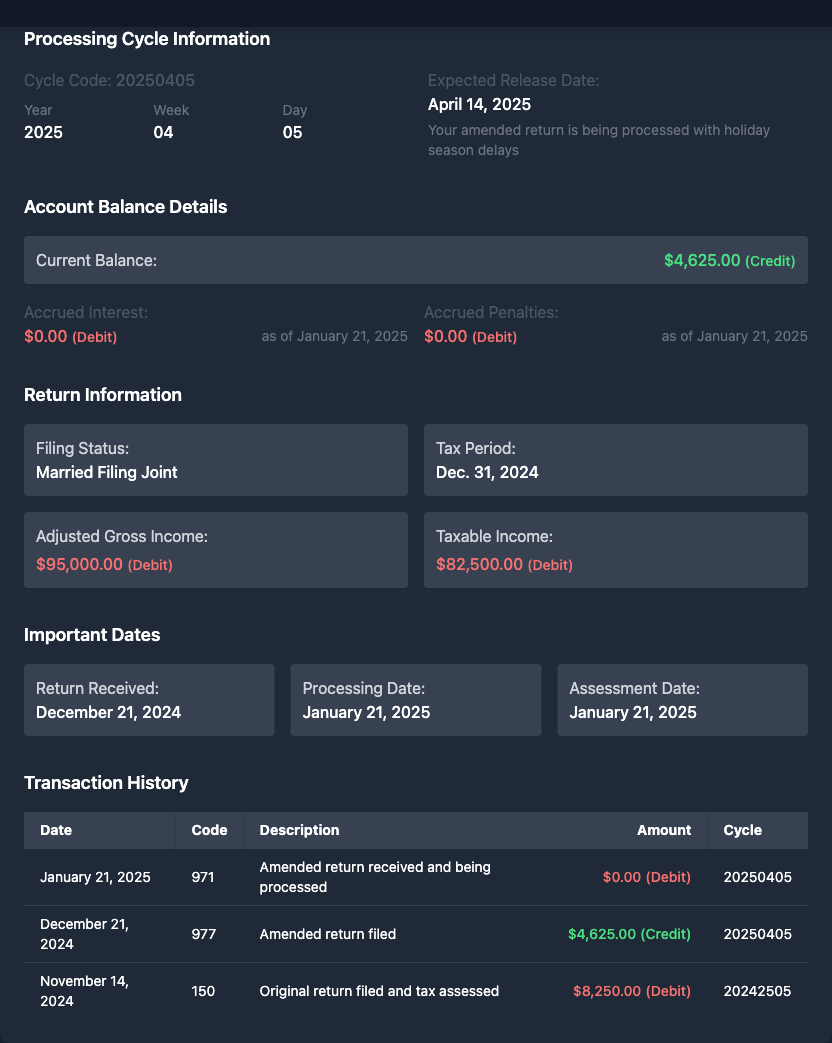Click the Processing Date card
832x1043 pixels.
pos(415,700)
